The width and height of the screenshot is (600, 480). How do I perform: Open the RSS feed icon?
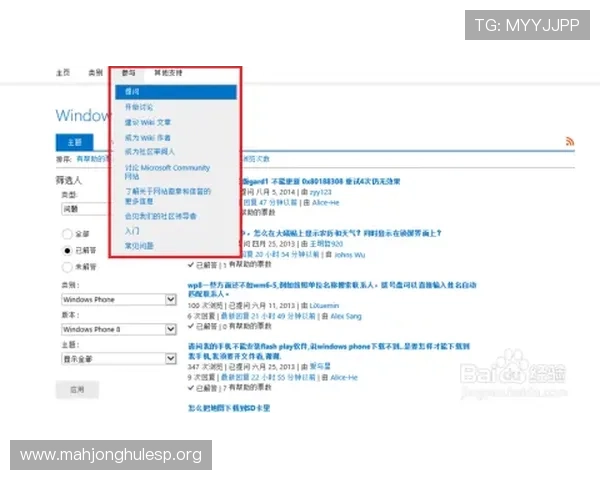[x=570, y=141]
